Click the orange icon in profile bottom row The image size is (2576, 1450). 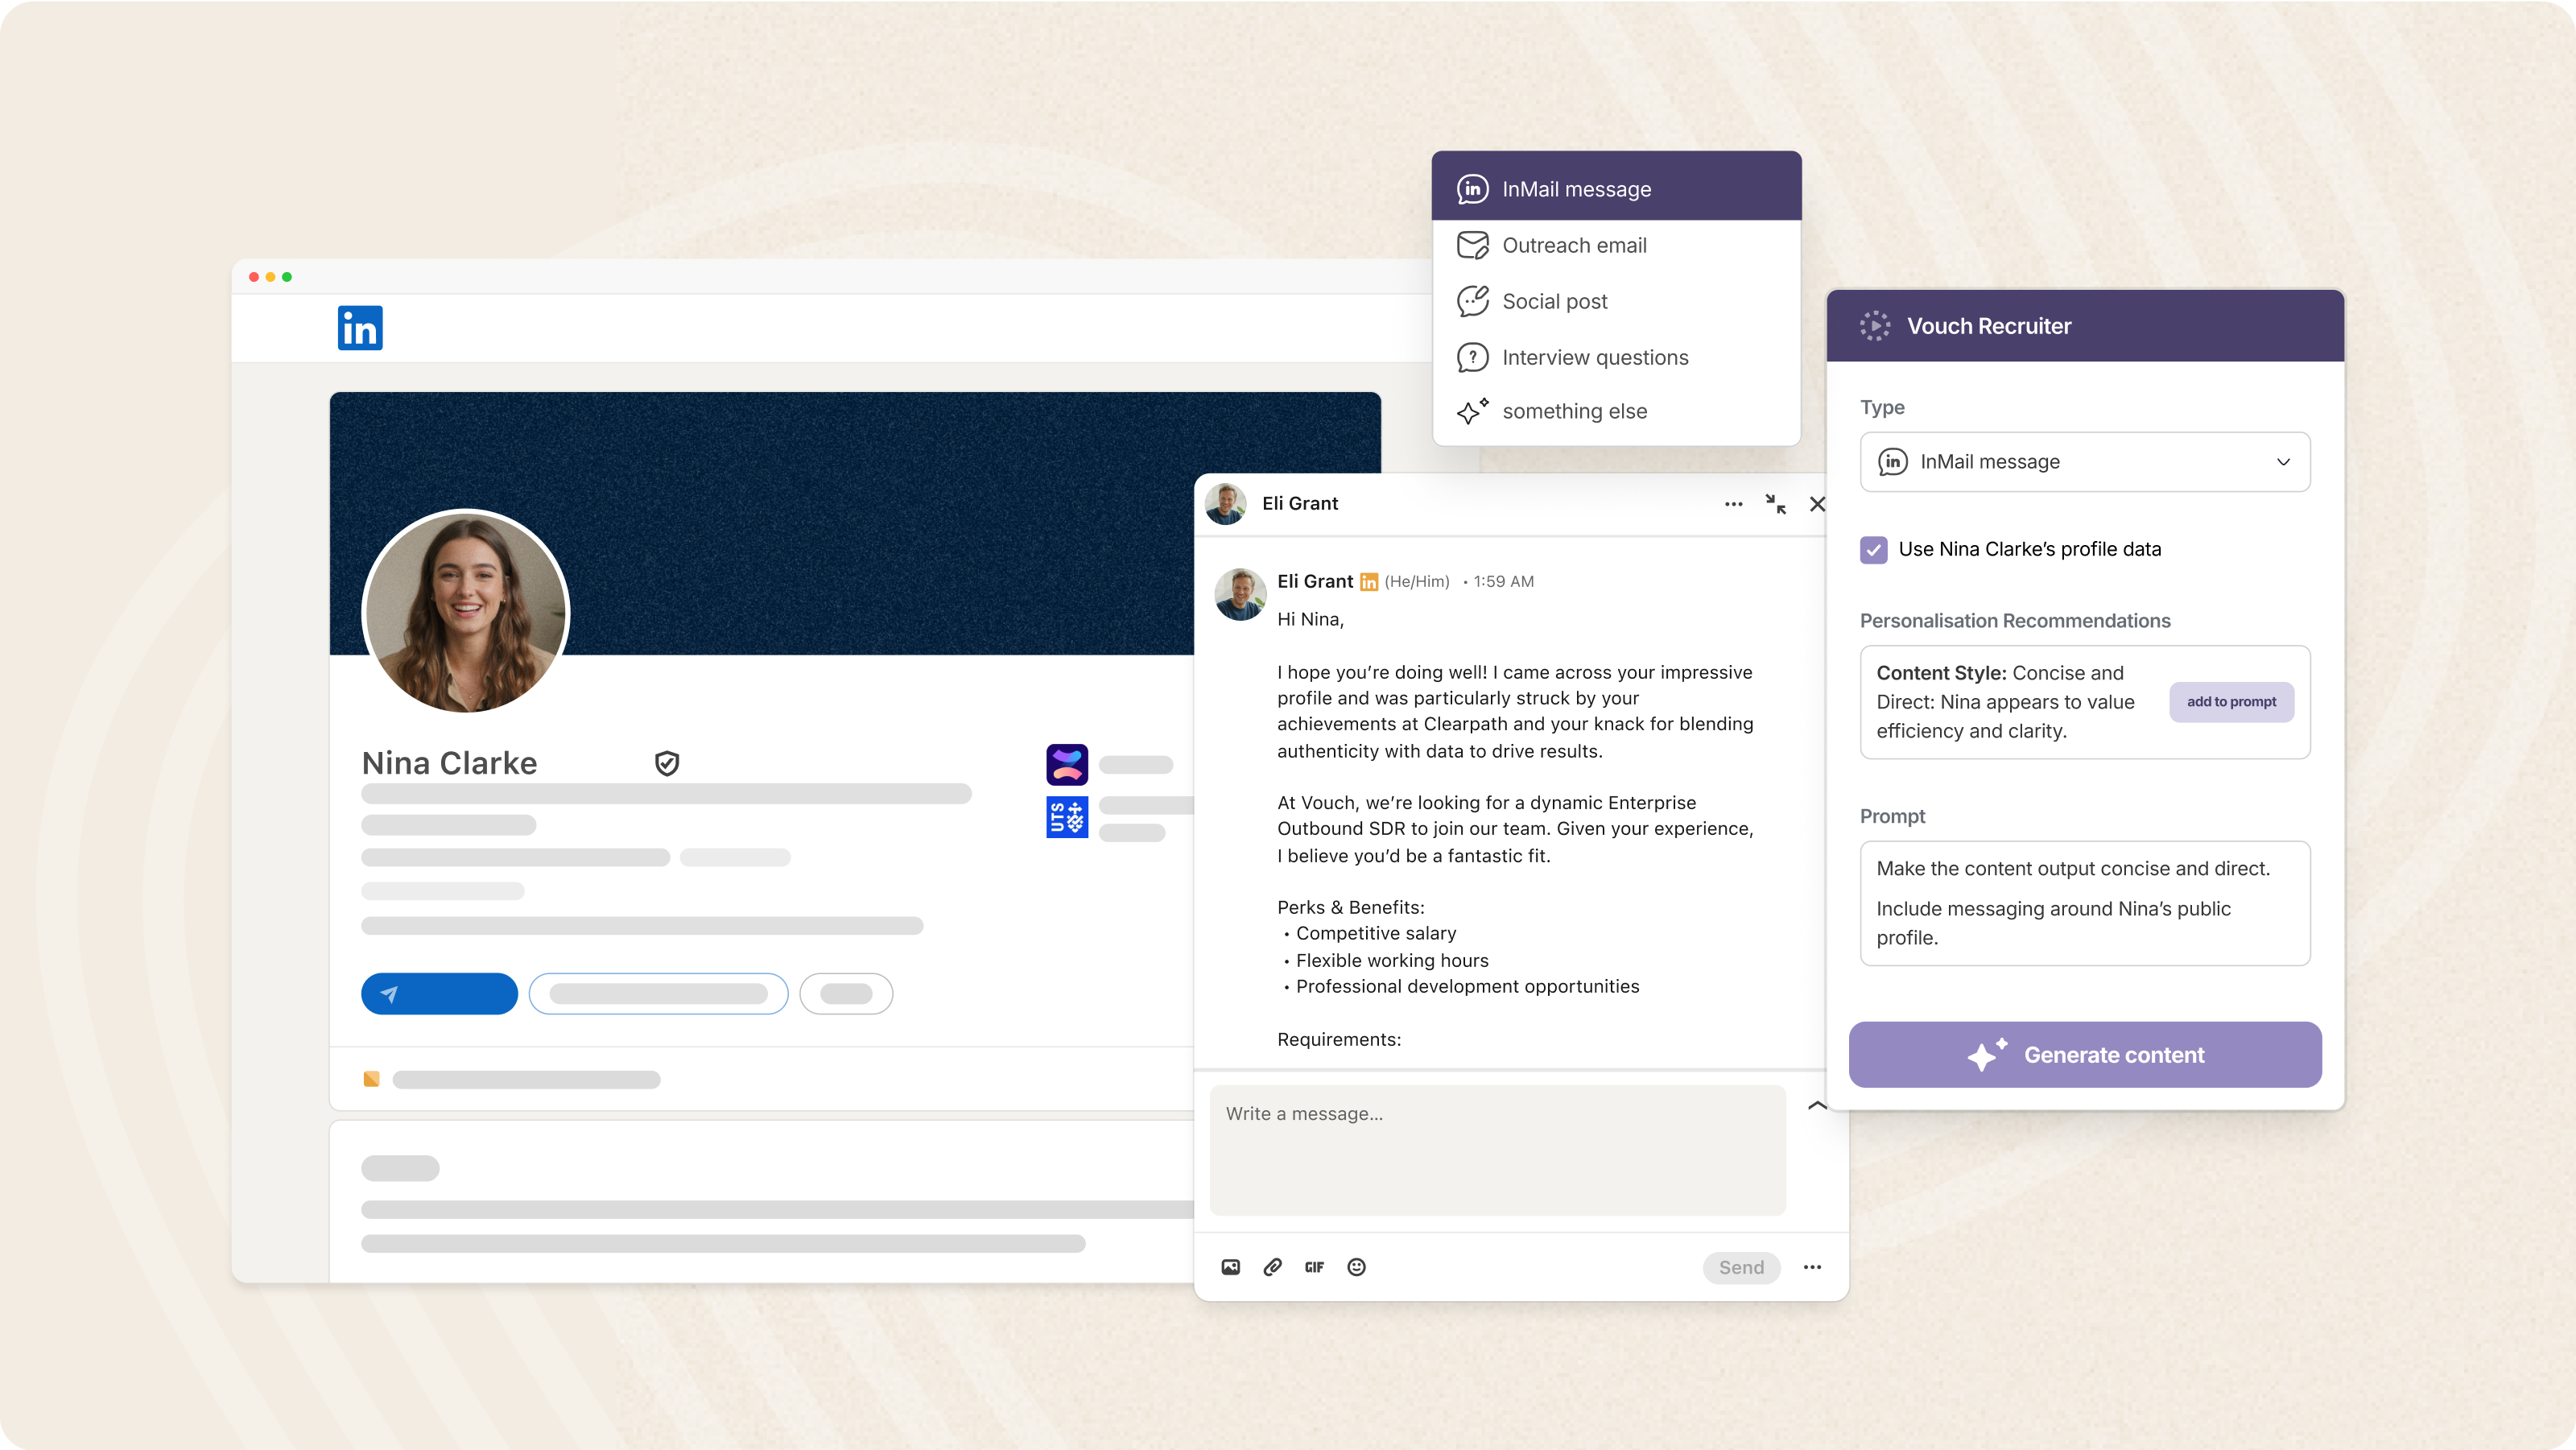point(371,1079)
